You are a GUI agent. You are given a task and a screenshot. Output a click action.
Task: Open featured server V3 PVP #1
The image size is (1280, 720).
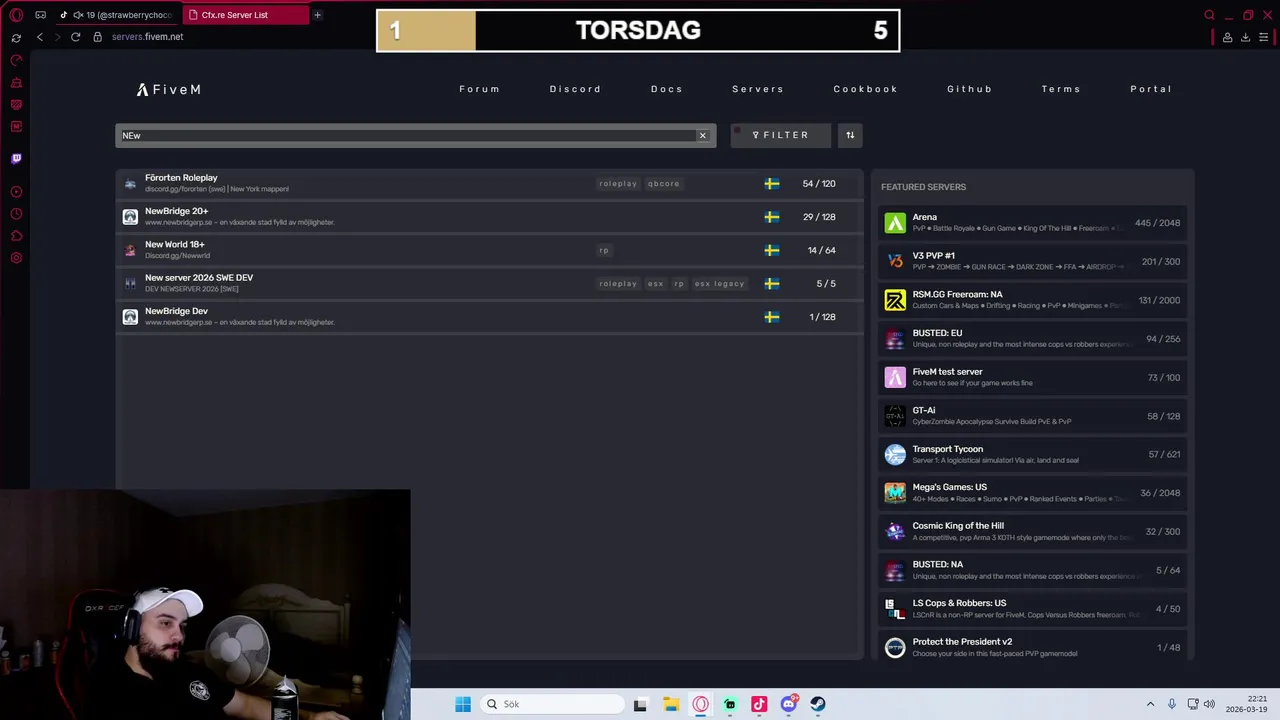pos(1032,261)
